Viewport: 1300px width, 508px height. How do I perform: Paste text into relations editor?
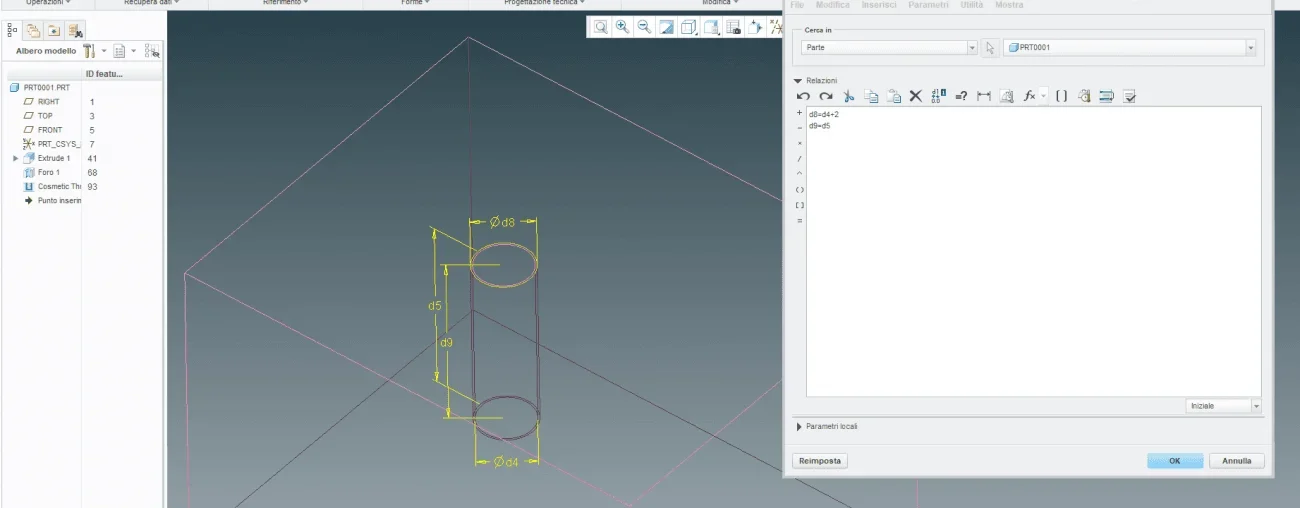(894, 96)
